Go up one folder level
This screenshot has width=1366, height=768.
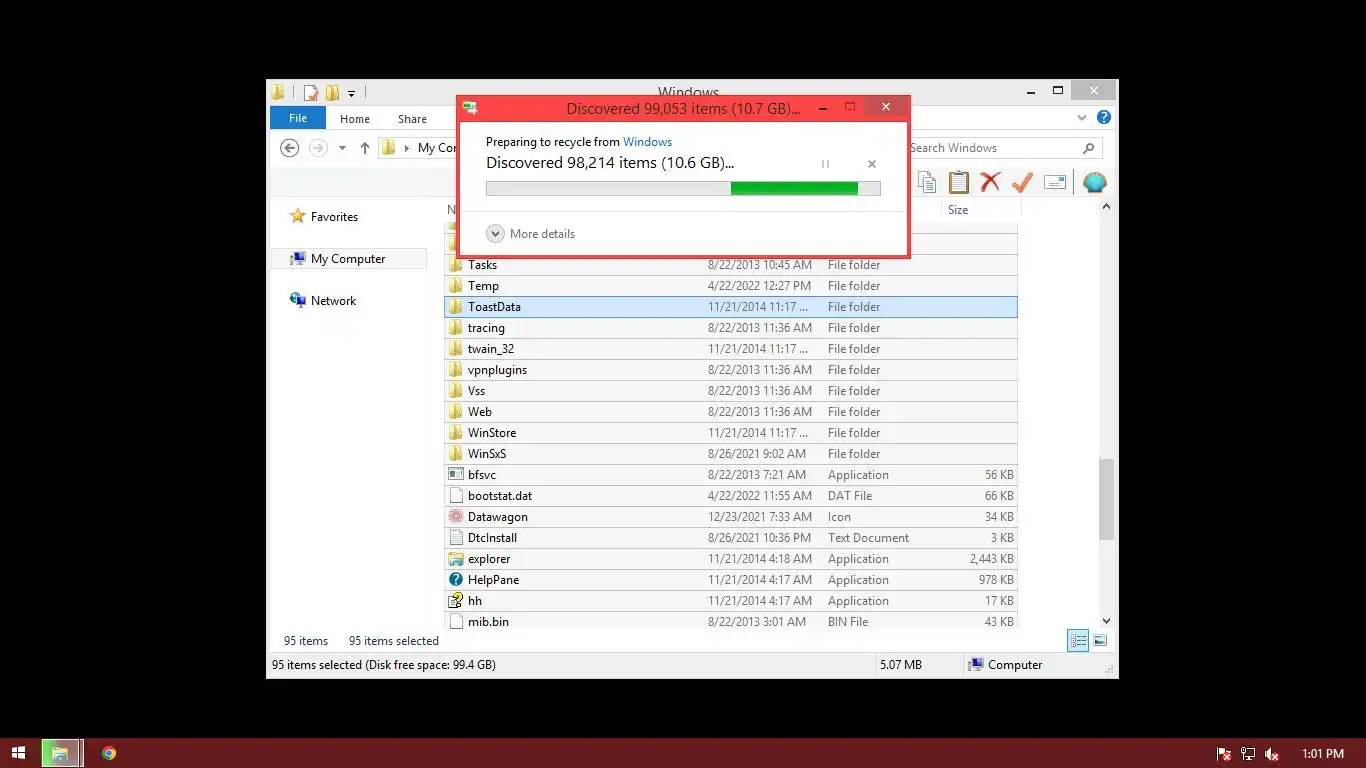[x=364, y=148]
